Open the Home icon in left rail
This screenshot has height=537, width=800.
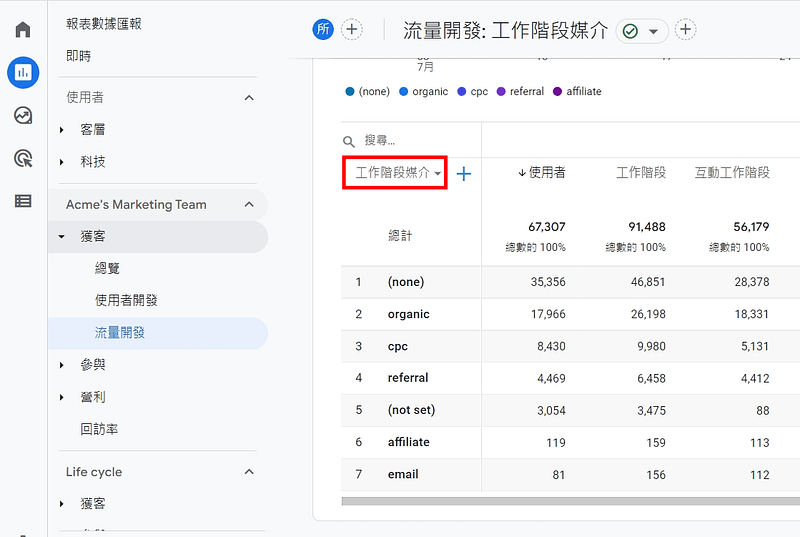click(23, 30)
